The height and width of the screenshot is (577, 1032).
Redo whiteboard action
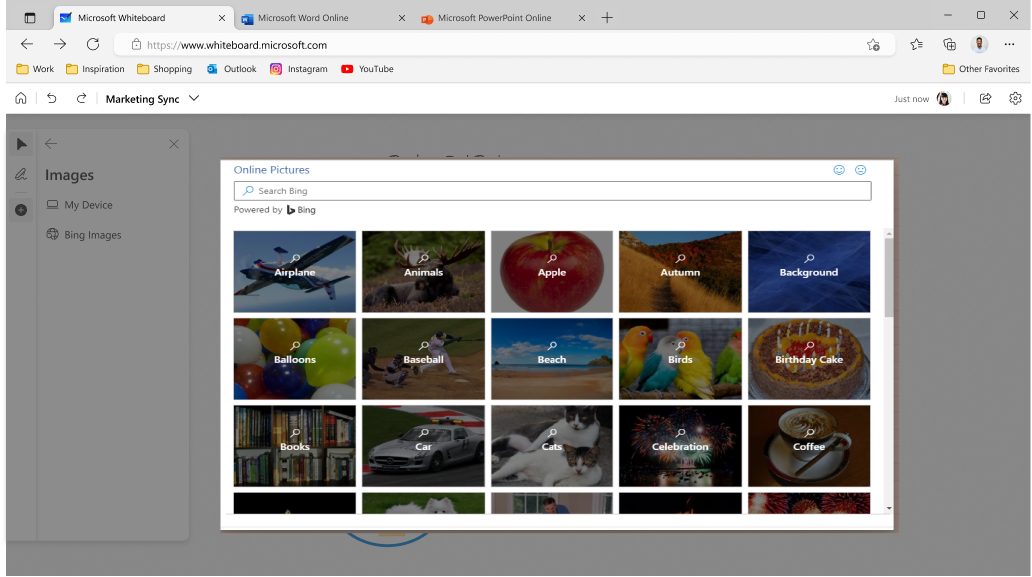tap(81, 99)
